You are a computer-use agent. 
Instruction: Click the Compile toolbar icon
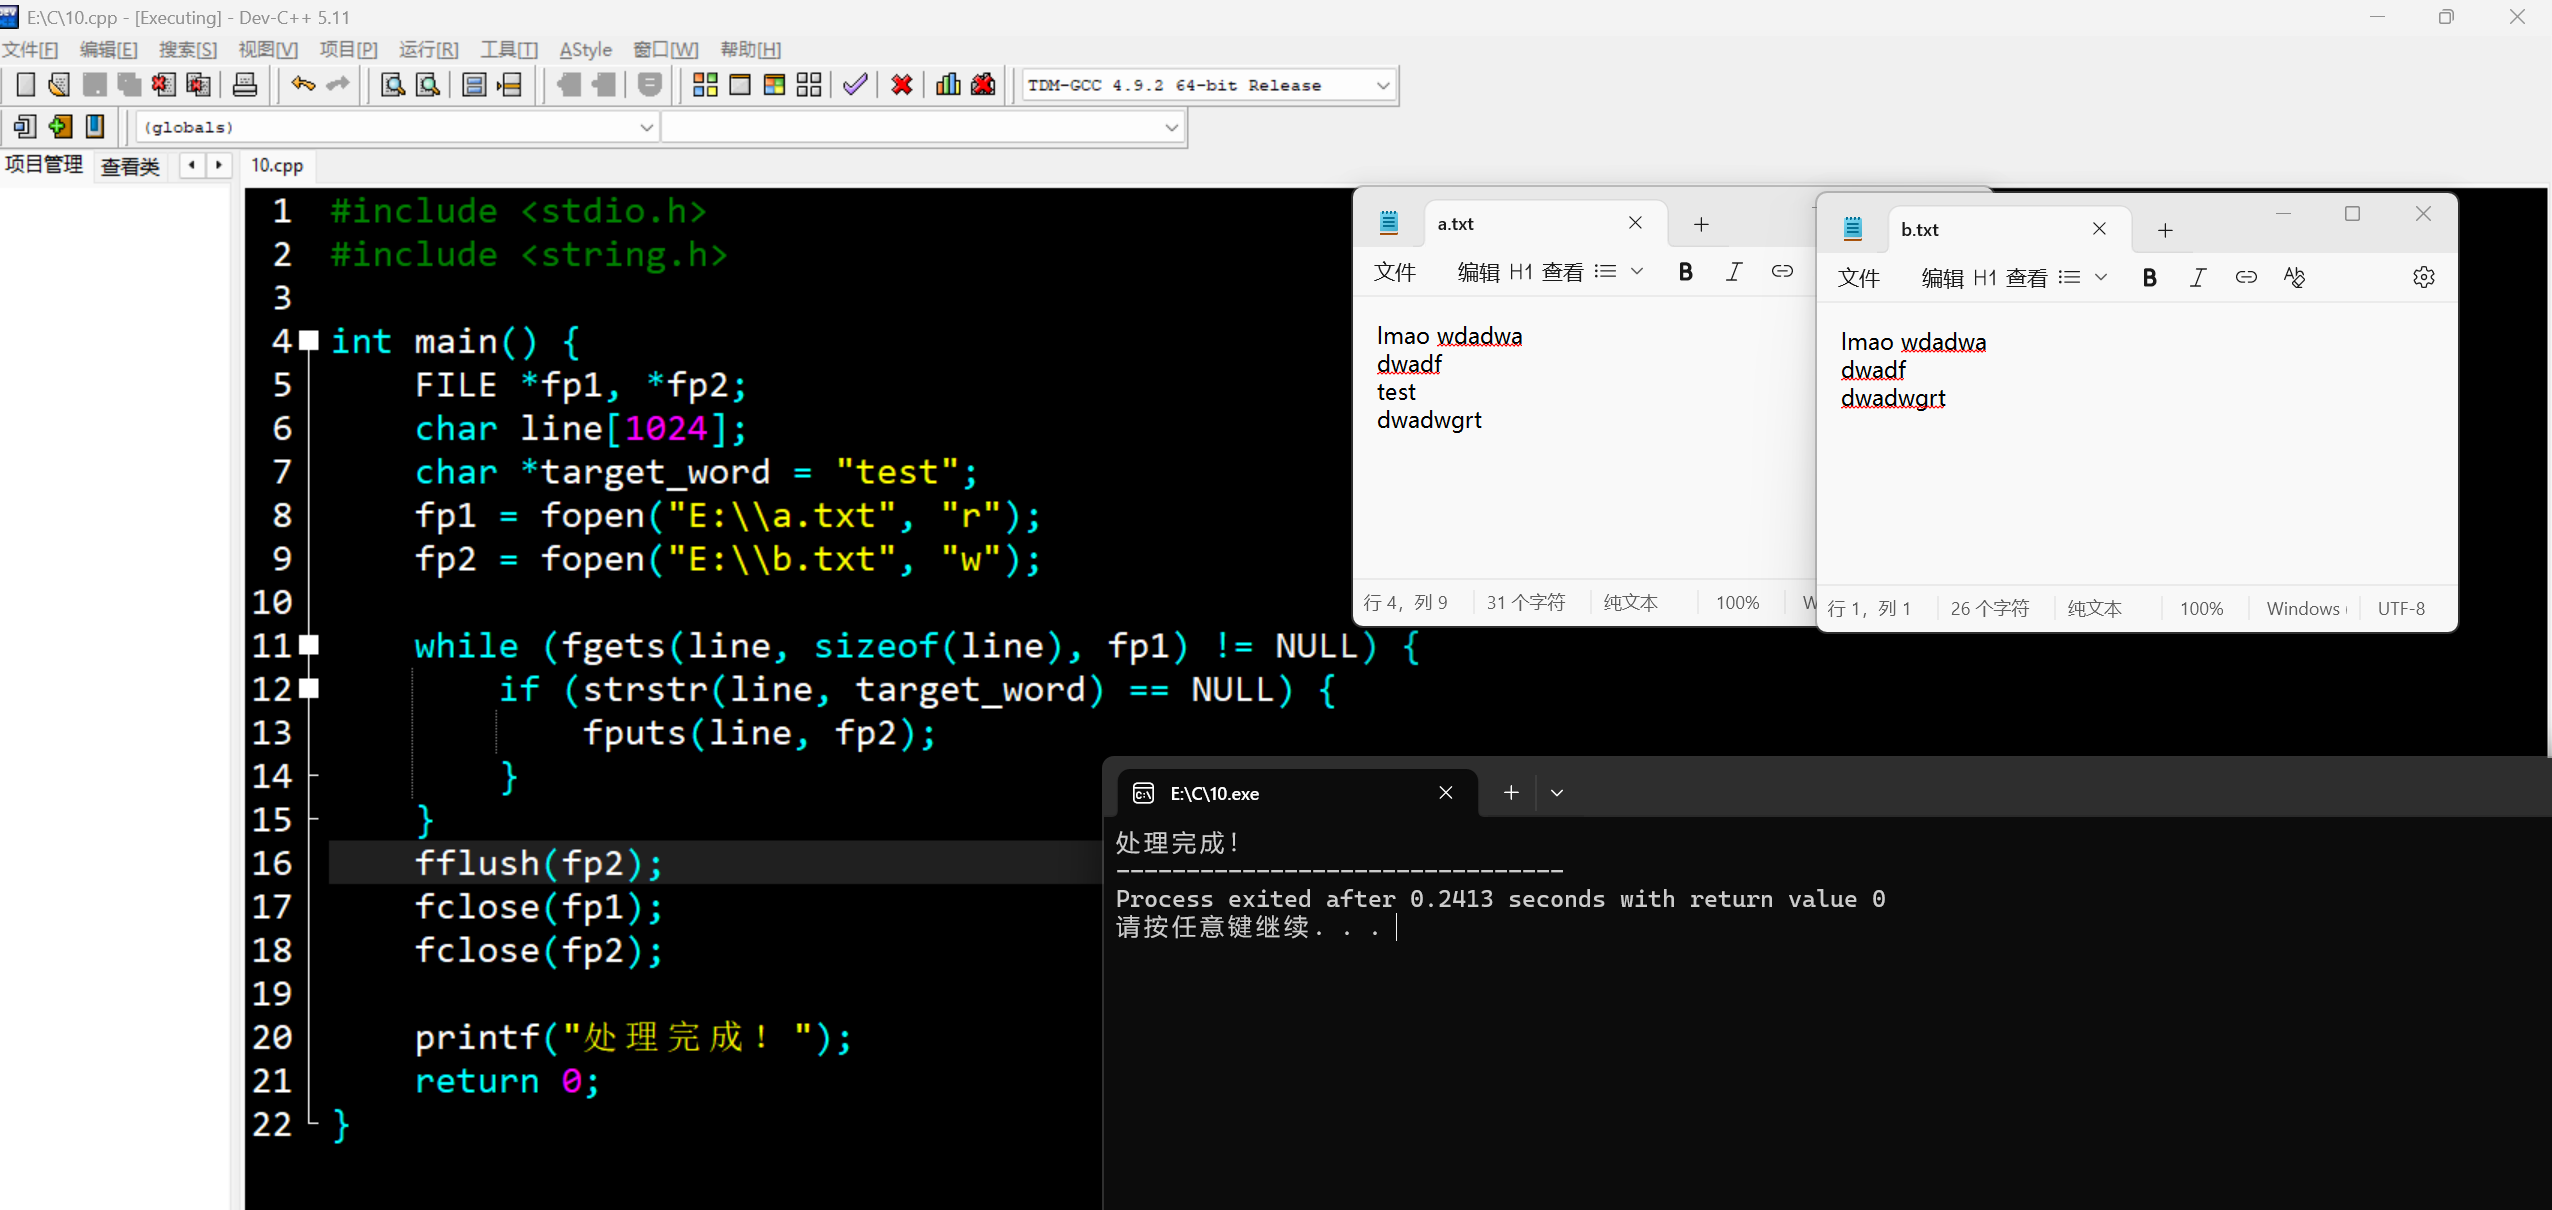[x=704, y=85]
